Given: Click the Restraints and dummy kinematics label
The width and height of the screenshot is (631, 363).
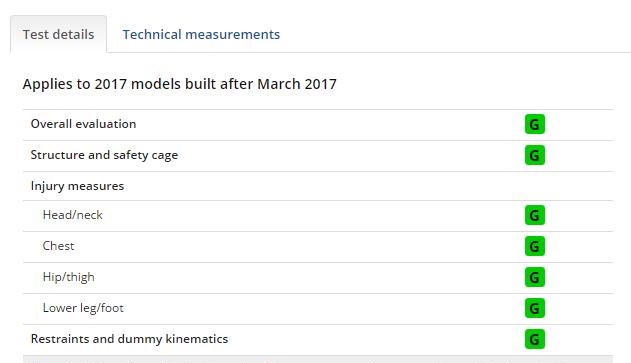Looking at the screenshot, I should click(129, 339).
